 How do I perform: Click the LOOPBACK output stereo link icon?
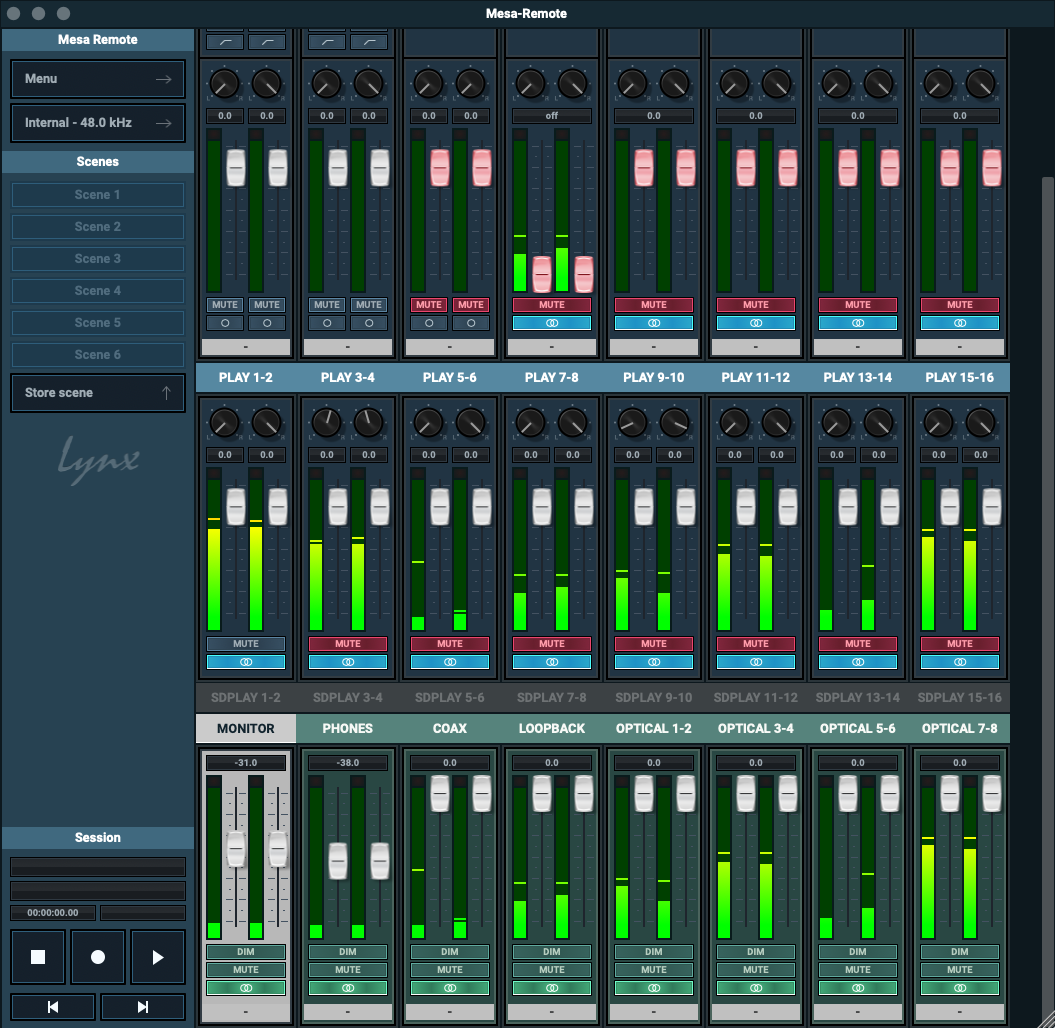click(x=552, y=988)
